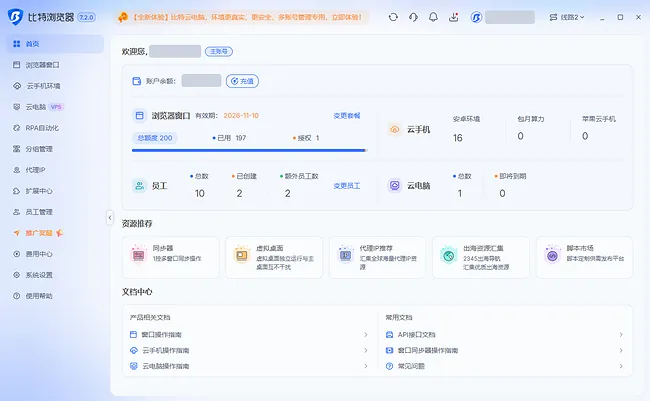Click the 主账号 badge
Image resolution: width=650 pixels, height=401 pixels.
pyautogui.click(x=219, y=51)
